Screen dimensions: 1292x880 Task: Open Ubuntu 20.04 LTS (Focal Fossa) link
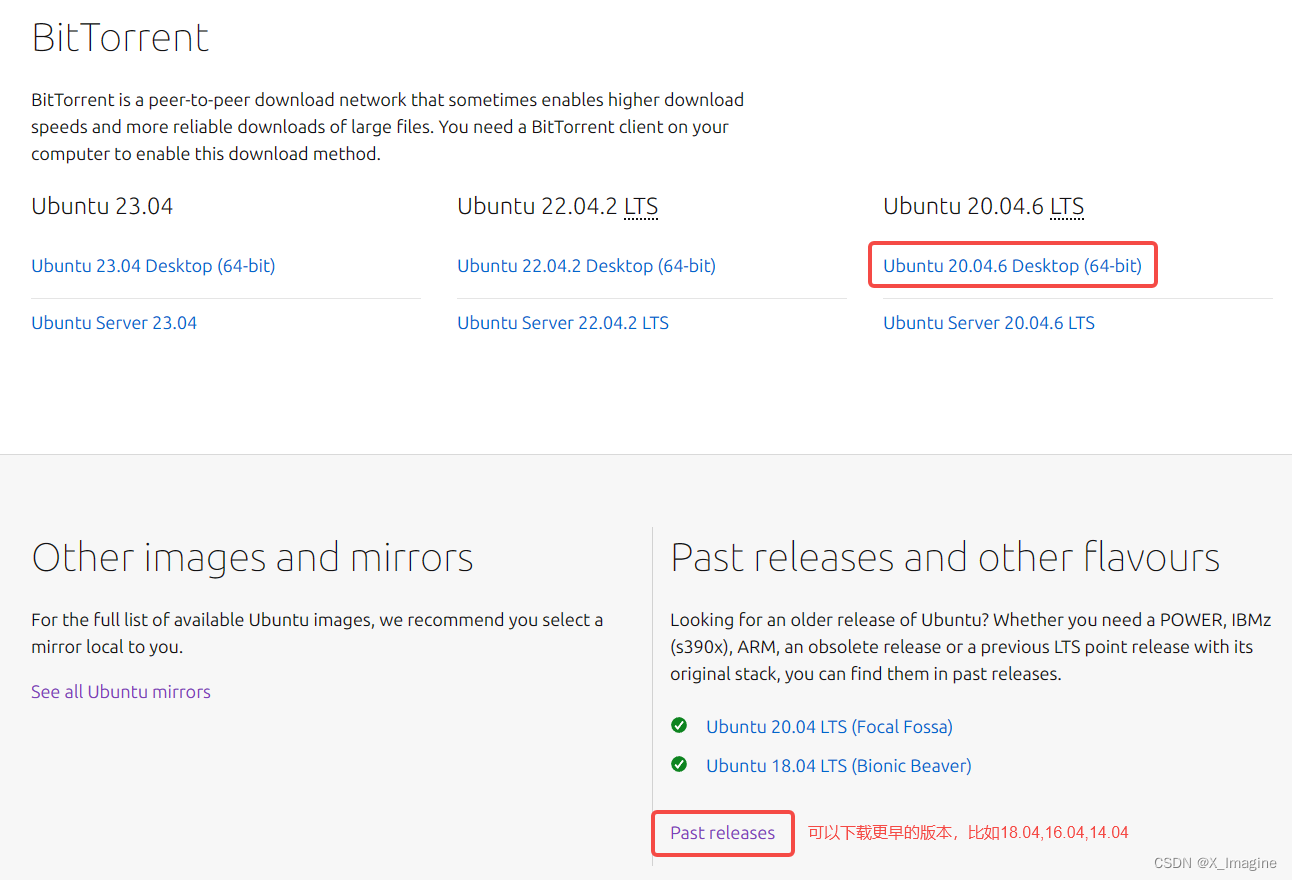point(829,727)
